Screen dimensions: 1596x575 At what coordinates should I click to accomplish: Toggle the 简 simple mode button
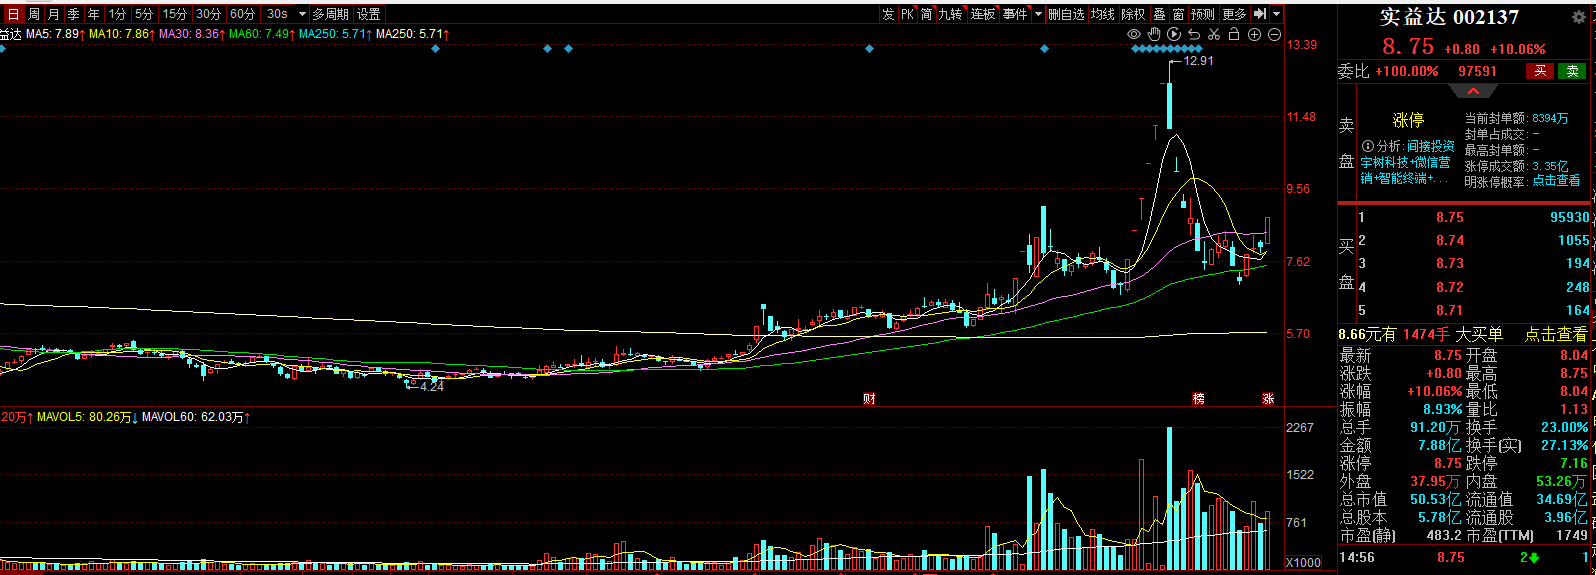927,14
